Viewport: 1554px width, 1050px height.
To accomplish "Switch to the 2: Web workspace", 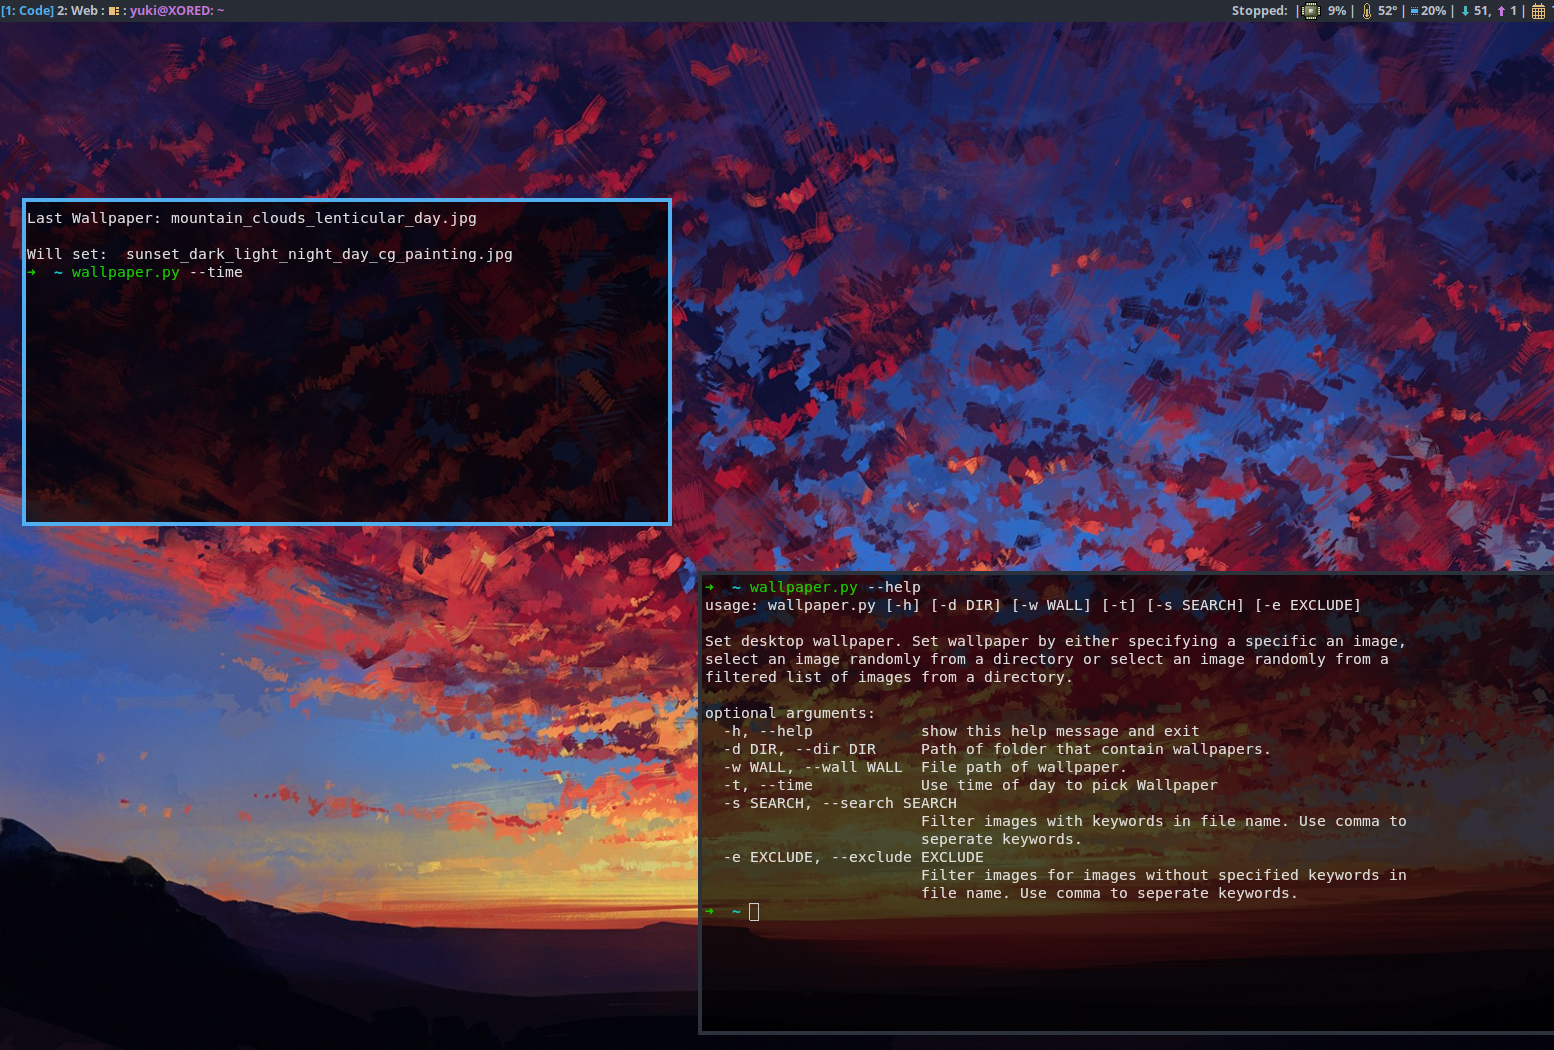I will point(77,11).
